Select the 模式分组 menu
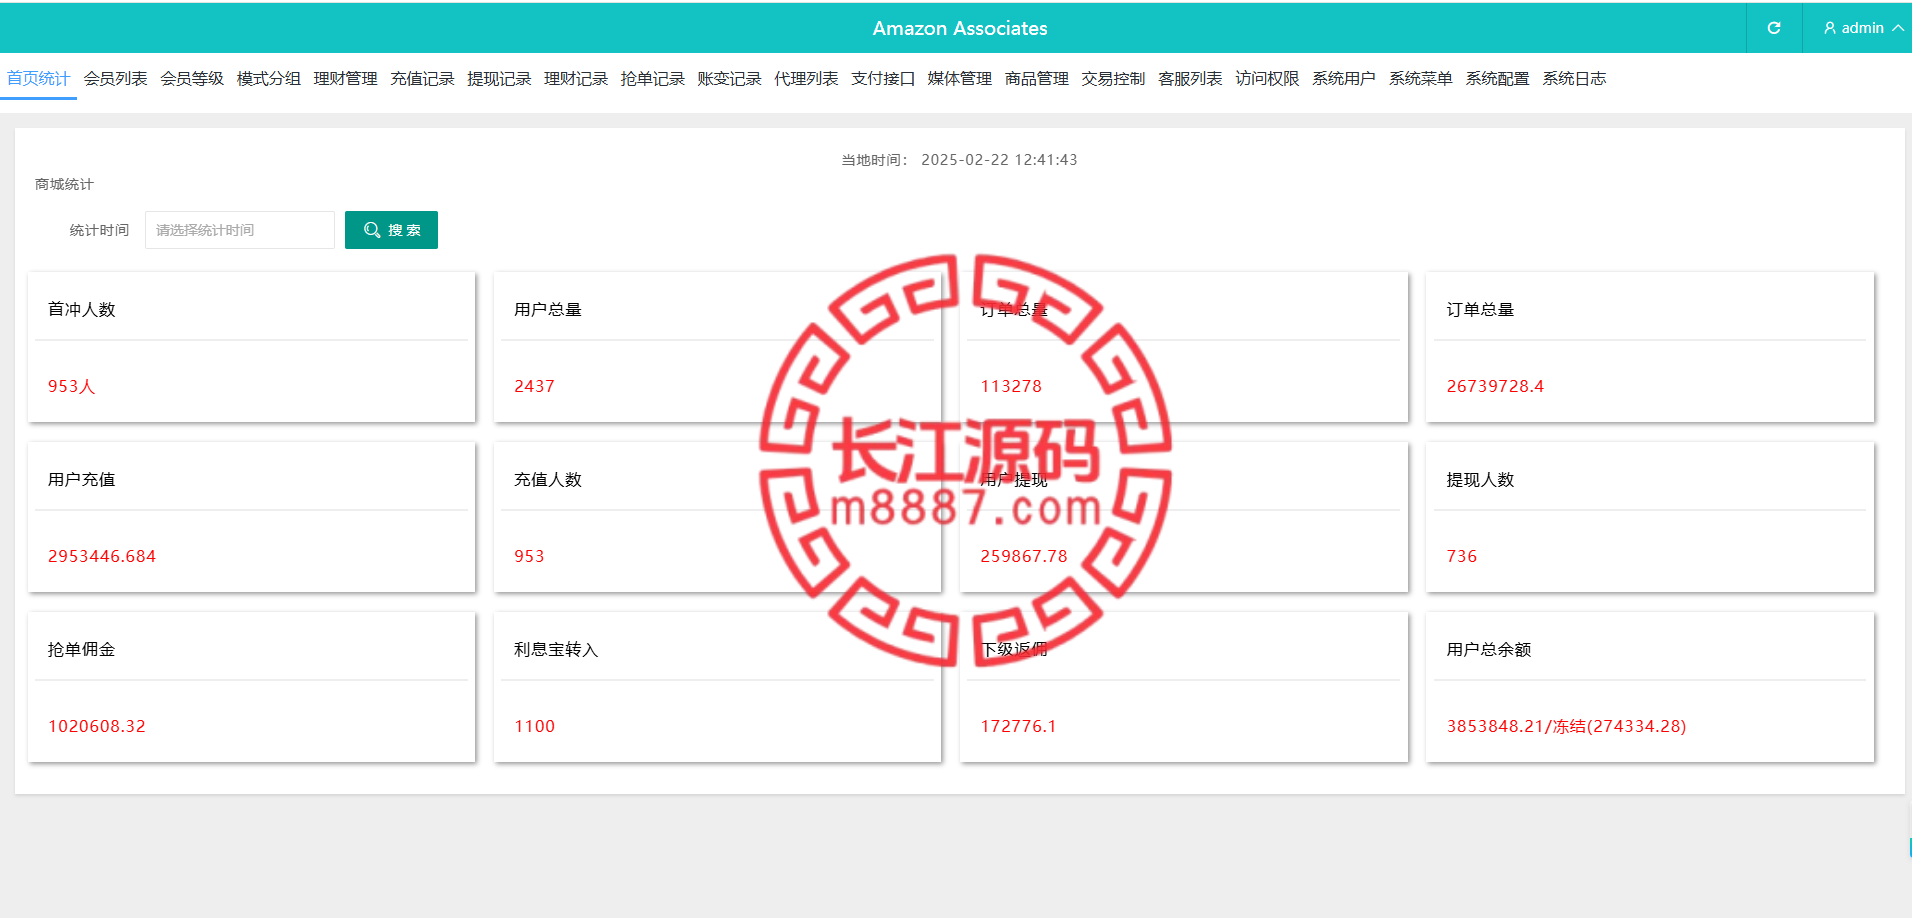This screenshot has height=918, width=1912. point(269,78)
